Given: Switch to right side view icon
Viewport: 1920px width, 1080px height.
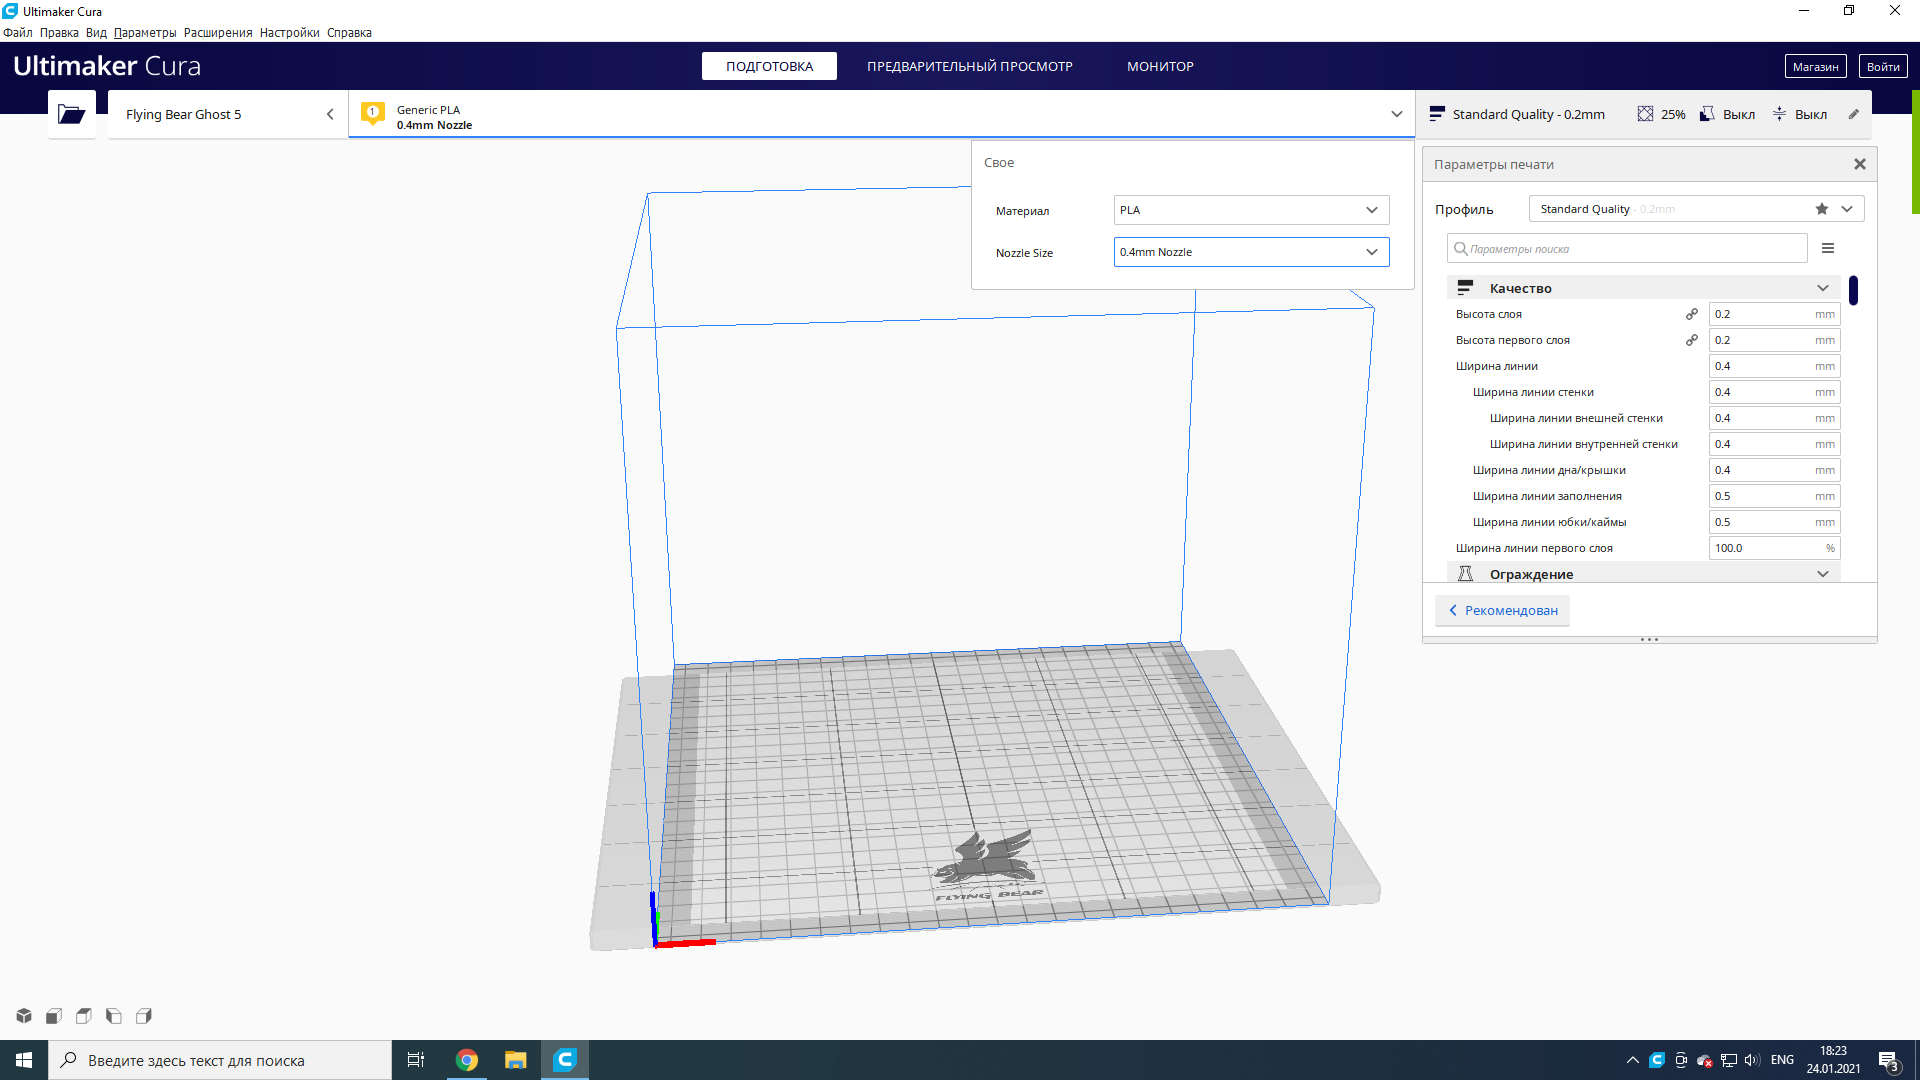Looking at the screenshot, I should click(x=144, y=1016).
